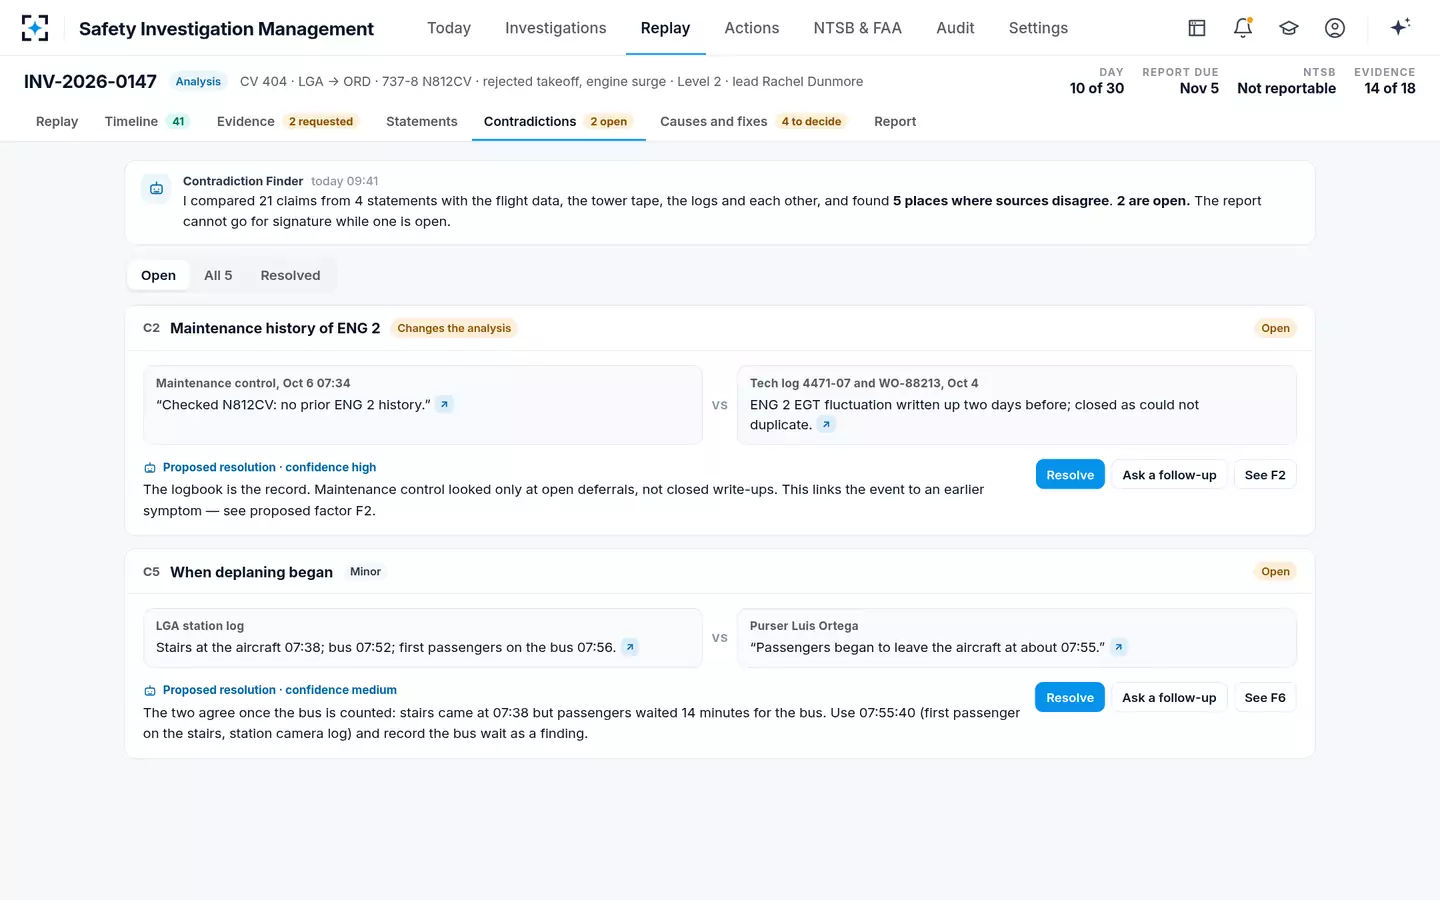Viewport: 1440px width, 900px height.
Task: Click the Analysis status badge
Action: click(198, 82)
